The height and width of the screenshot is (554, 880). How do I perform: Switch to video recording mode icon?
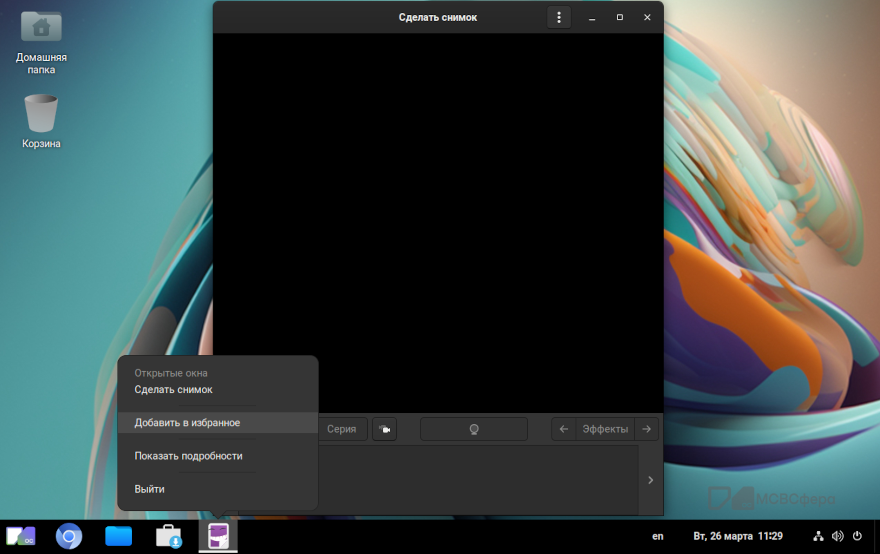(384, 429)
